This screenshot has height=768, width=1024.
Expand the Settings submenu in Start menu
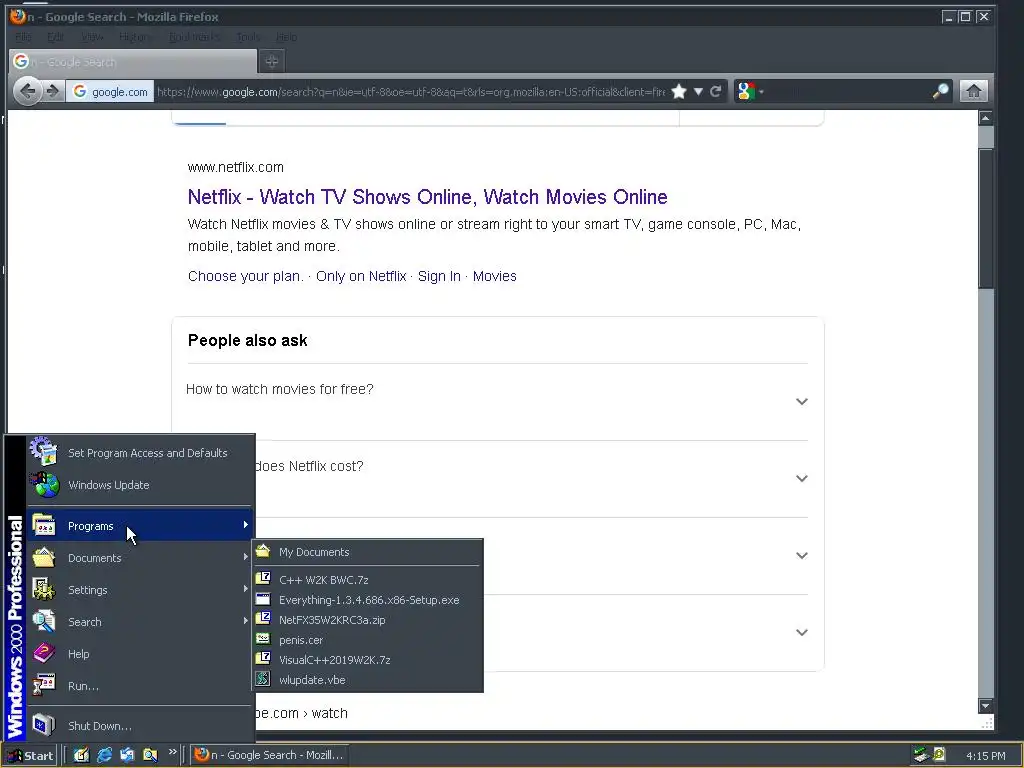(x=140, y=590)
